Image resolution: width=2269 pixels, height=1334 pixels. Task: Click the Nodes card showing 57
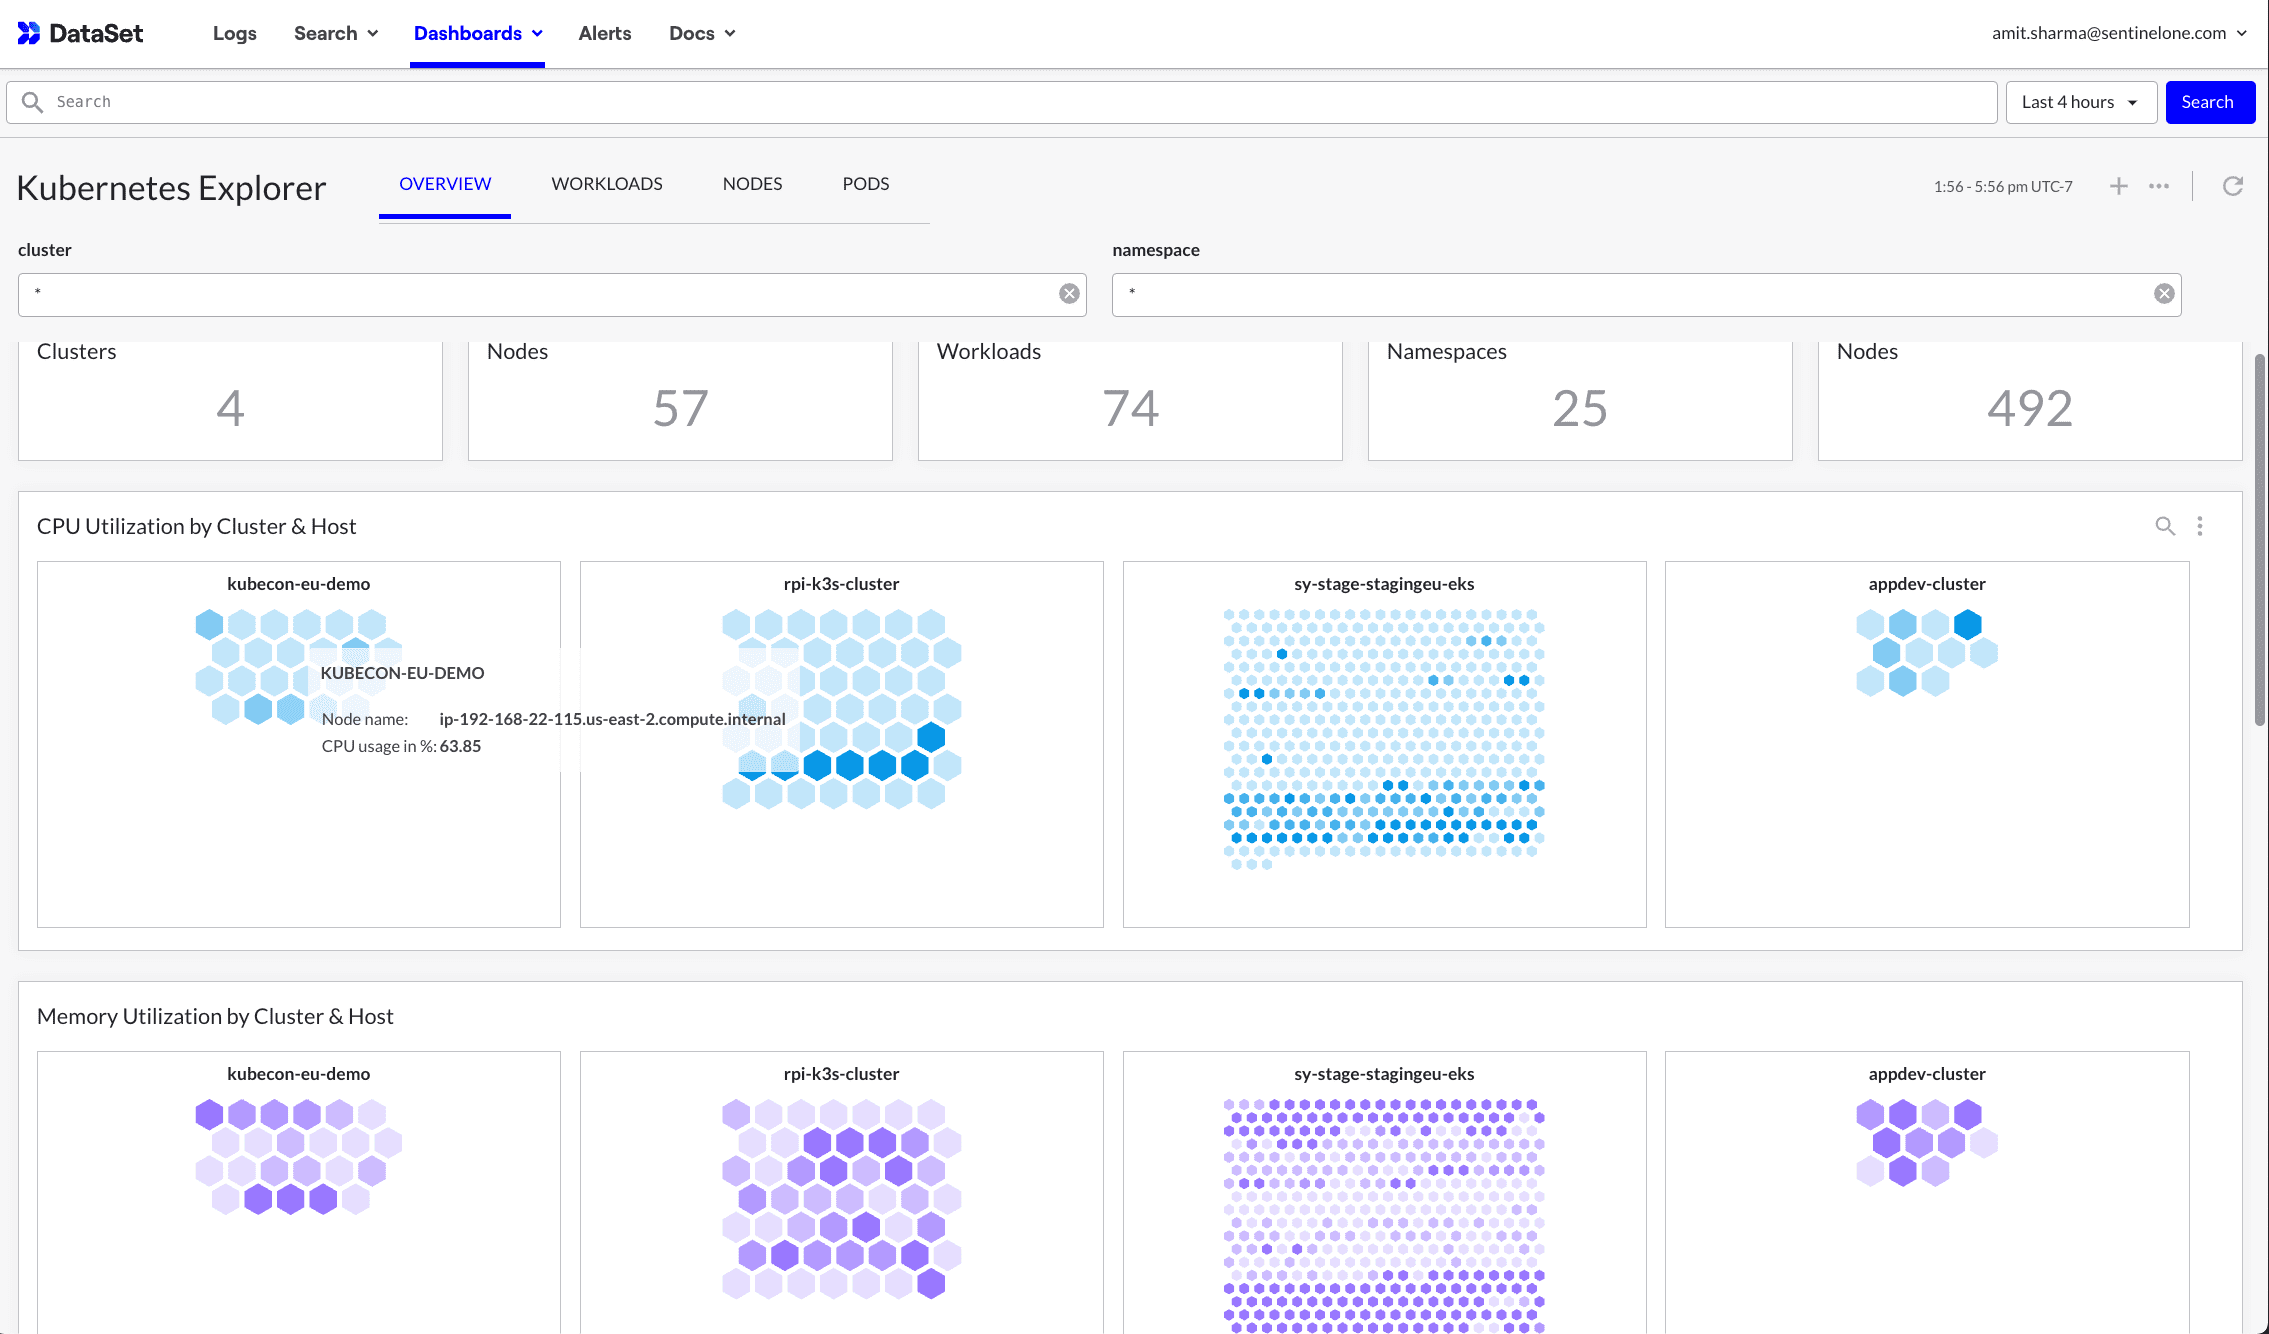680,400
